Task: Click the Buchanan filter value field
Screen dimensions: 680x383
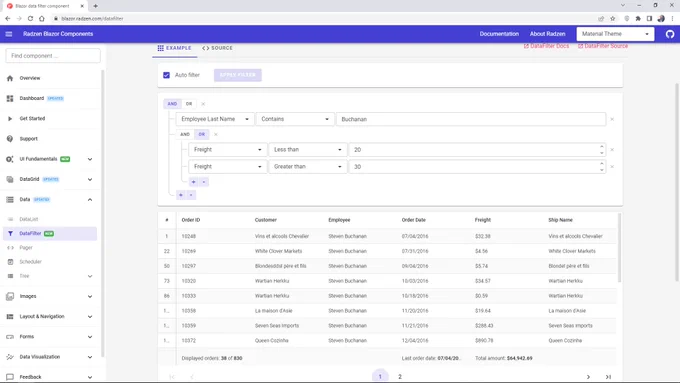Action: [x=471, y=119]
